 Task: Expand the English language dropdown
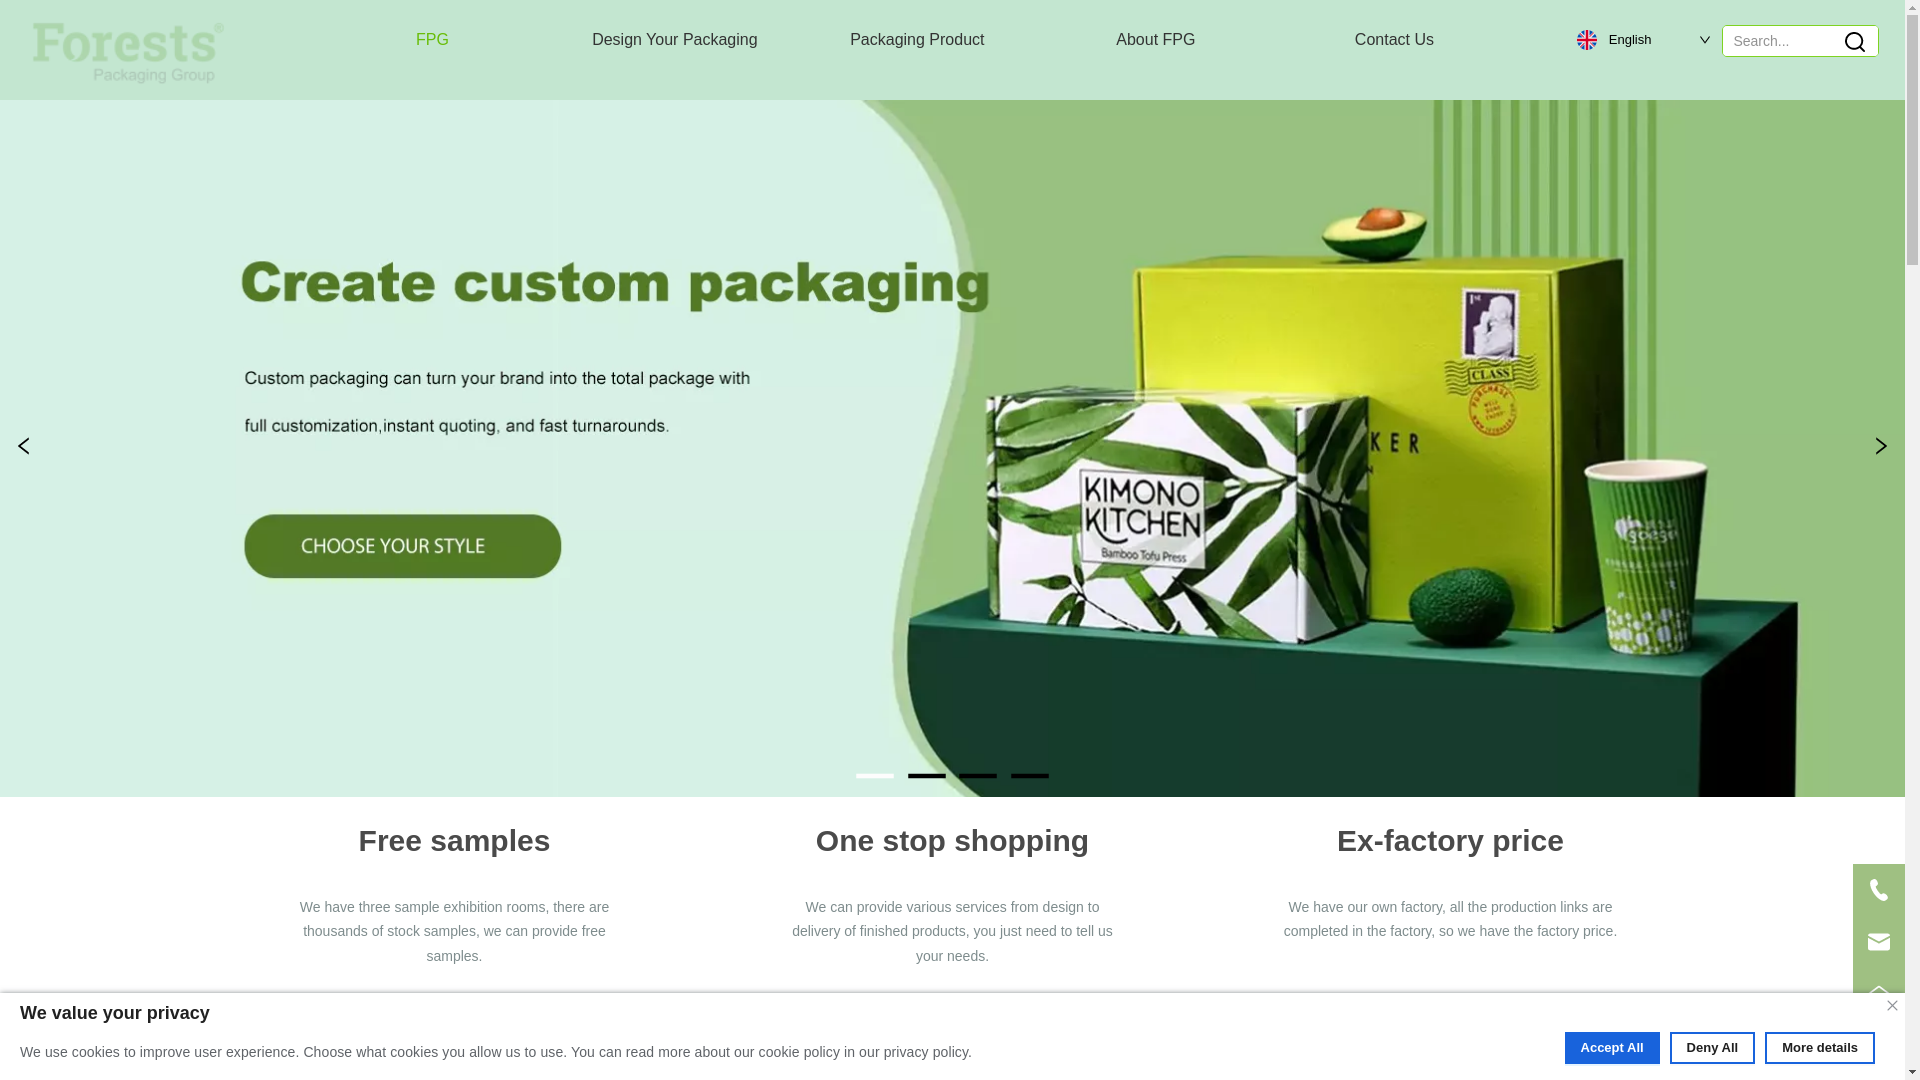[1644, 40]
